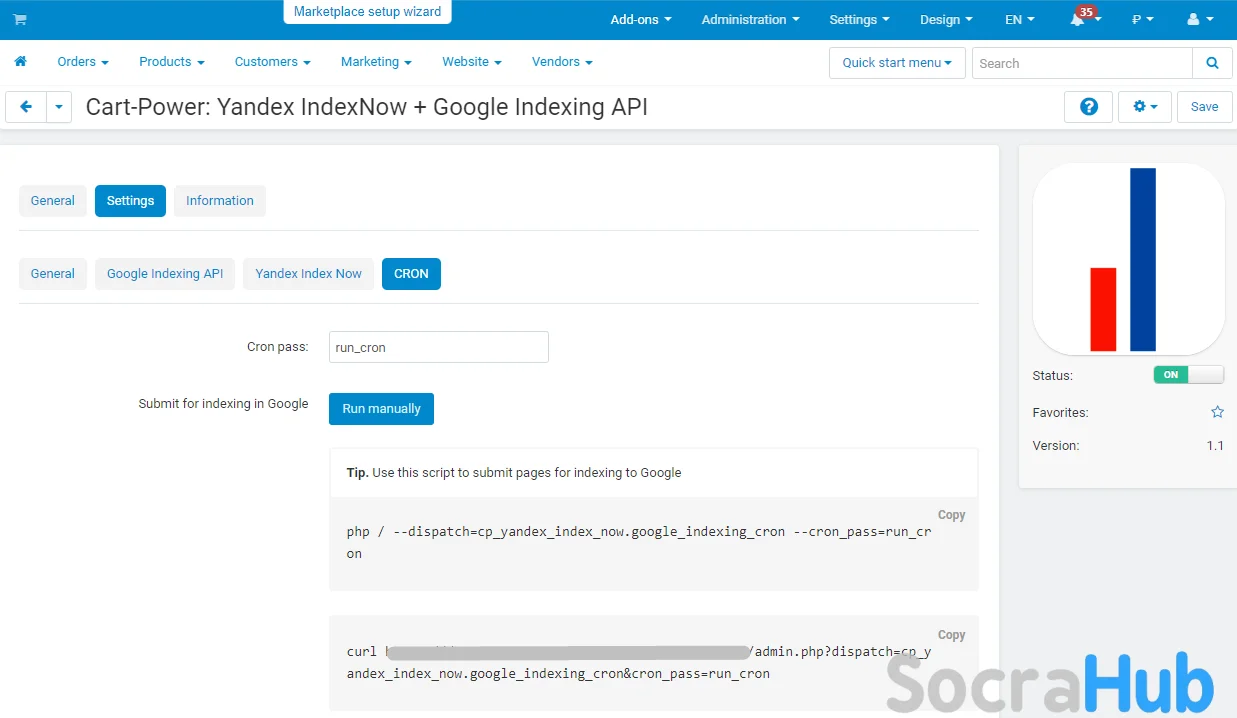Save the add-on settings
The image size is (1237, 718).
[x=1204, y=107]
